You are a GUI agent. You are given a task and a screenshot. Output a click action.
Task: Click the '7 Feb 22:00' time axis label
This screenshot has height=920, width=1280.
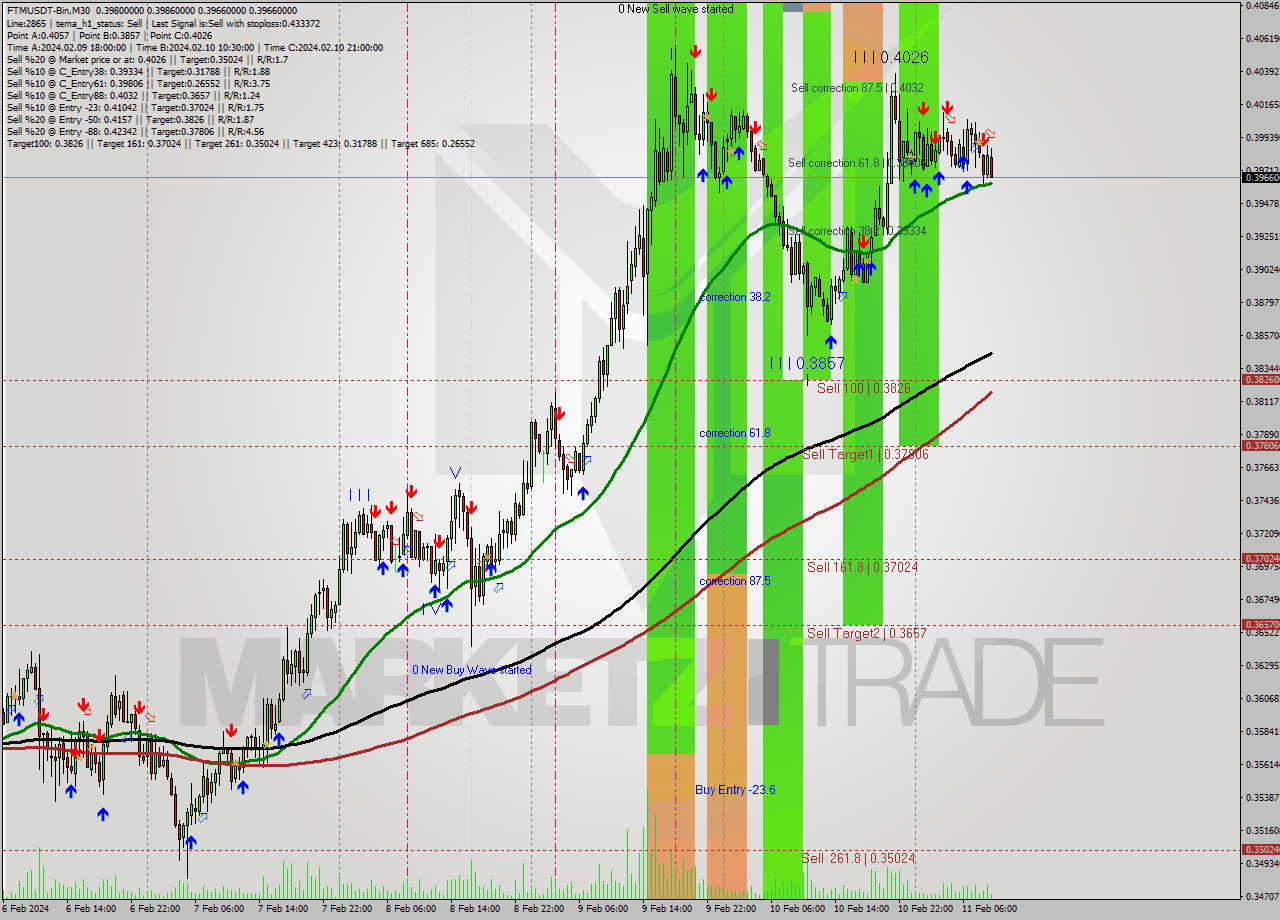[x=347, y=909]
